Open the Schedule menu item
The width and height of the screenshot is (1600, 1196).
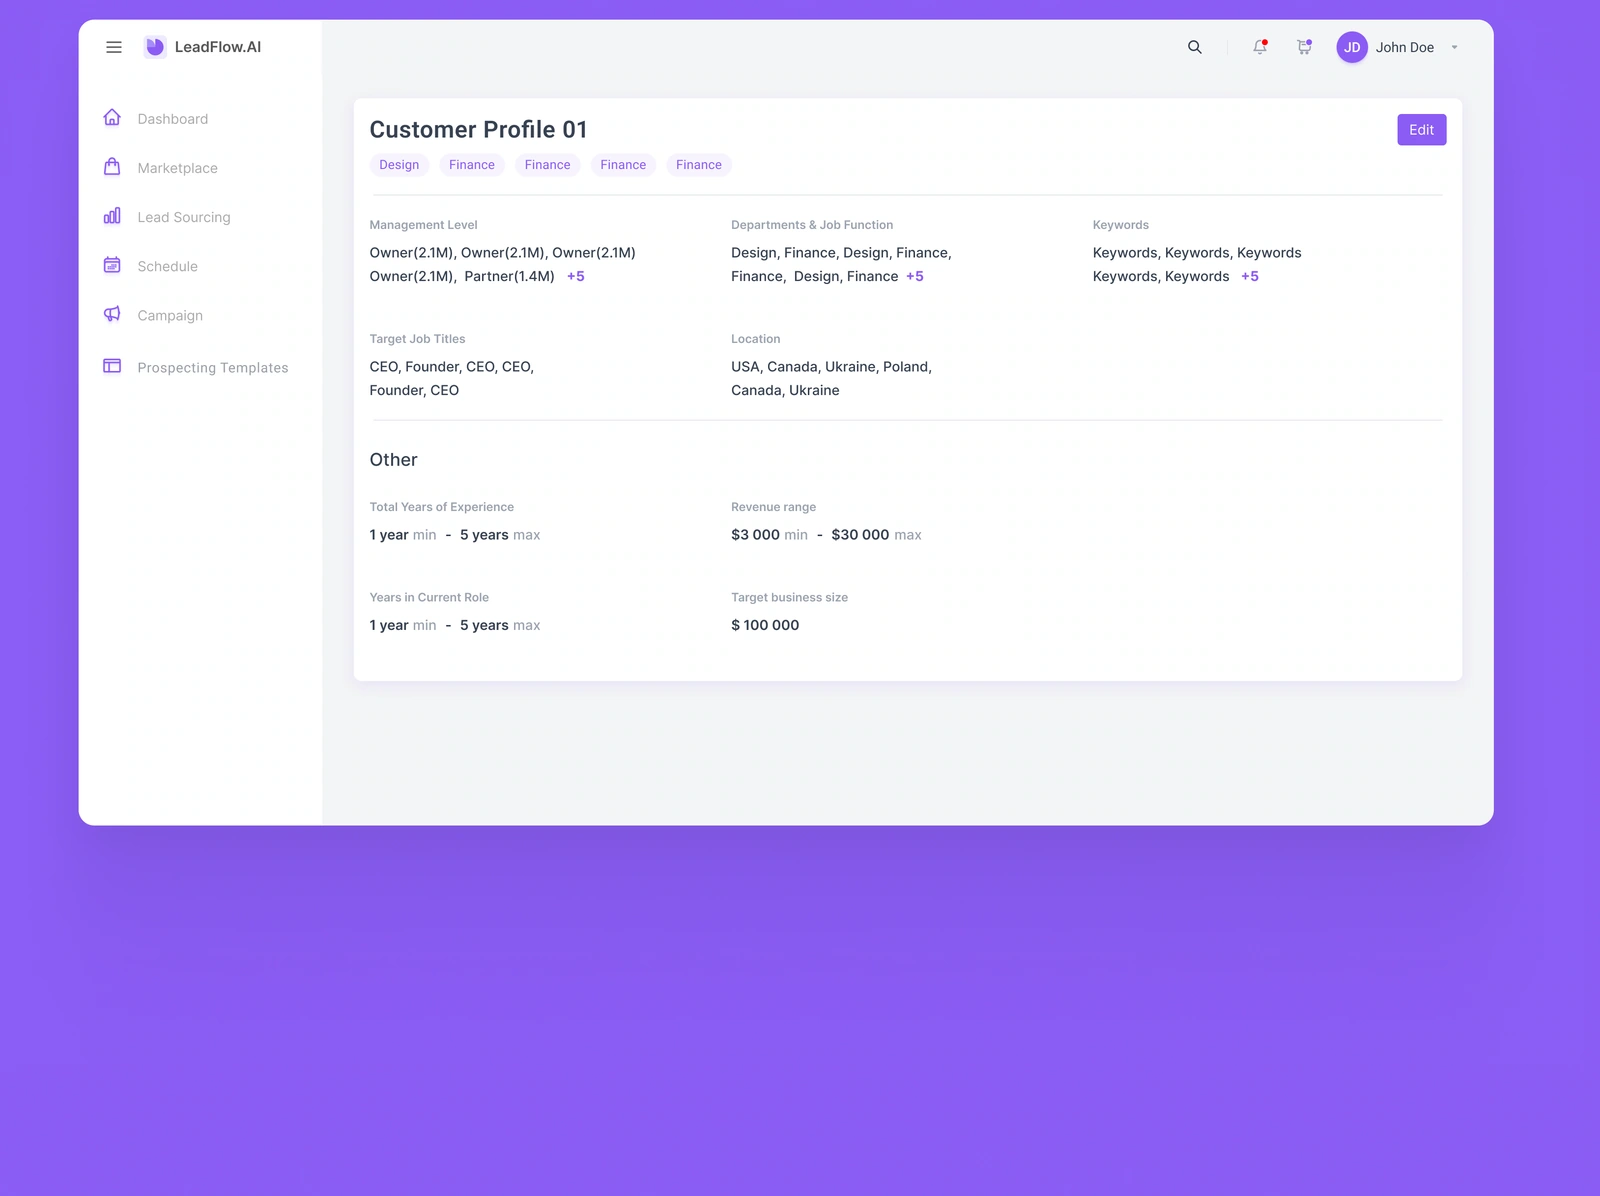click(x=168, y=266)
